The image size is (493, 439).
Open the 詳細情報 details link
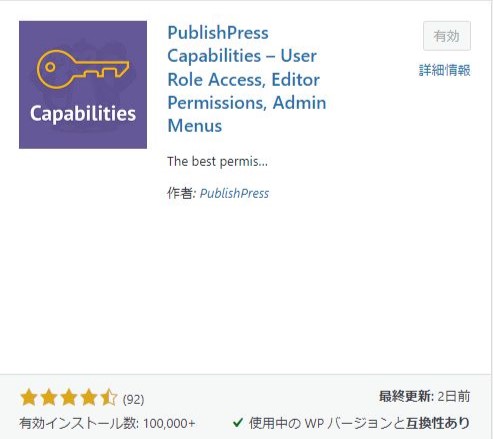pyautogui.click(x=444, y=70)
